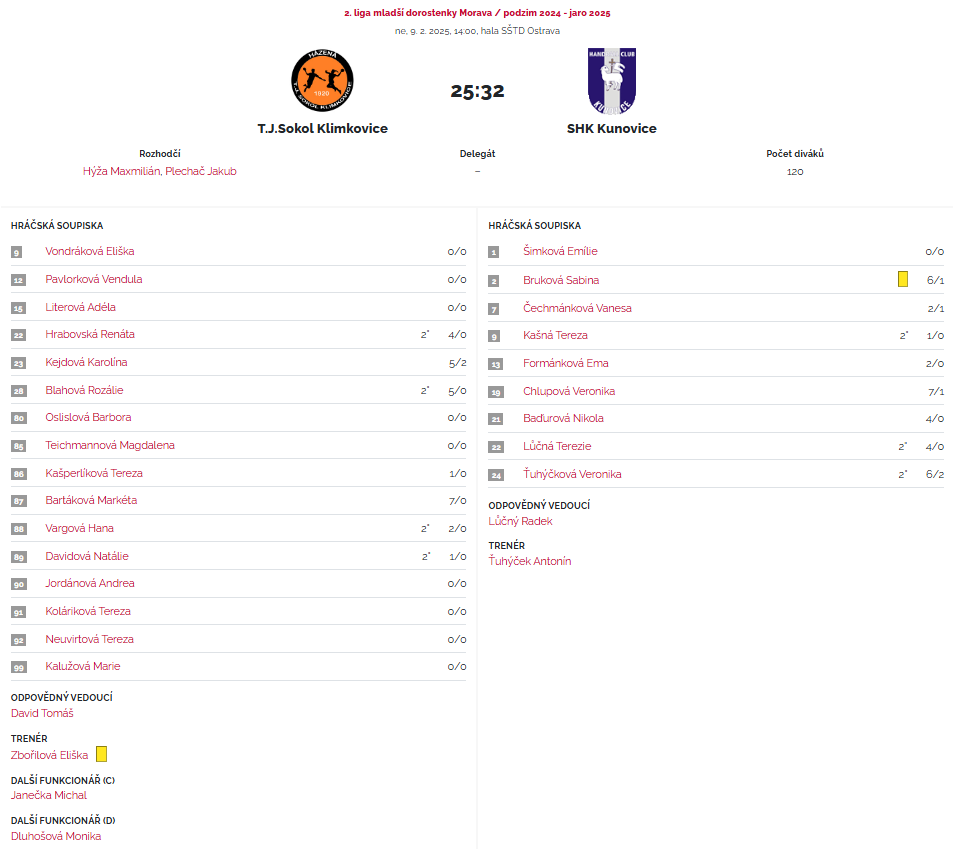The width and height of the screenshot is (953, 849).
Task: Click yellow card icon next to Bruková Sabina
Action: 903,280
